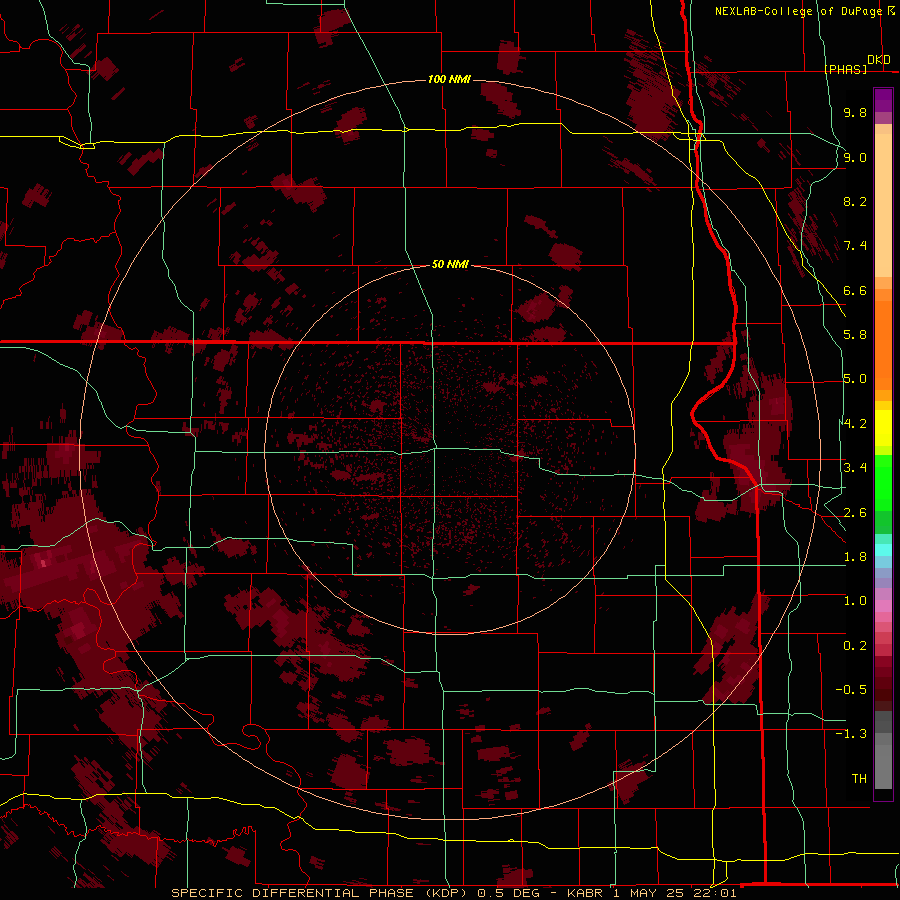Image resolution: width=900 pixels, height=900 pixels.
Task: Pick the cyan segment of the color bar
Action: pos(883,550)
